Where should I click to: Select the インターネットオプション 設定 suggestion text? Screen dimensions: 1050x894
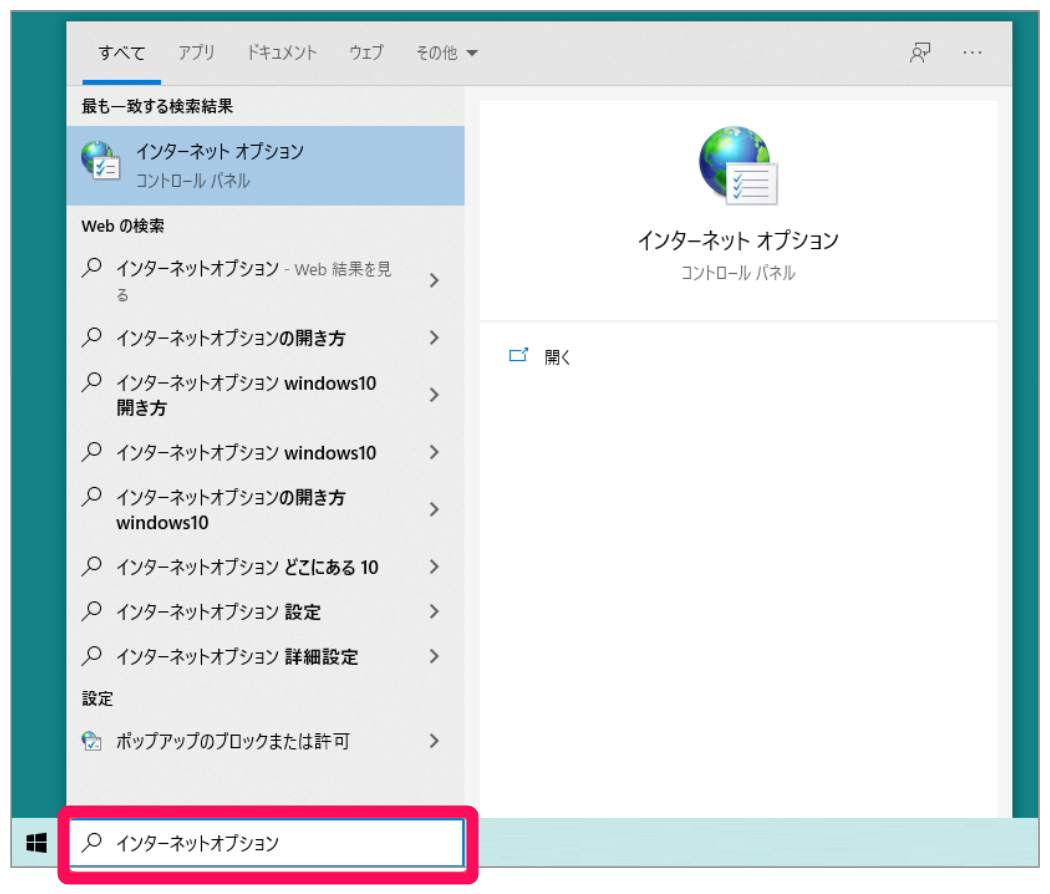pos(218,611)
